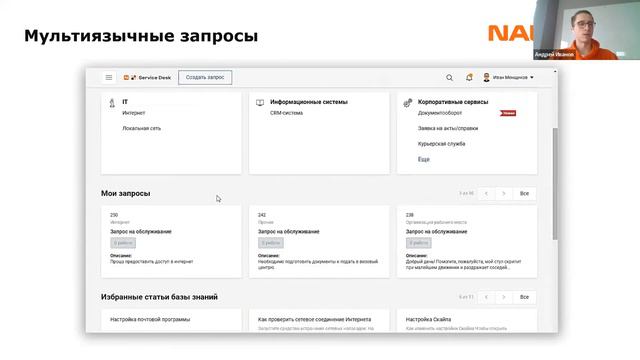This screenshot has width=640, height=360.
Task: Click status badge on request 250
Action: 123,243
